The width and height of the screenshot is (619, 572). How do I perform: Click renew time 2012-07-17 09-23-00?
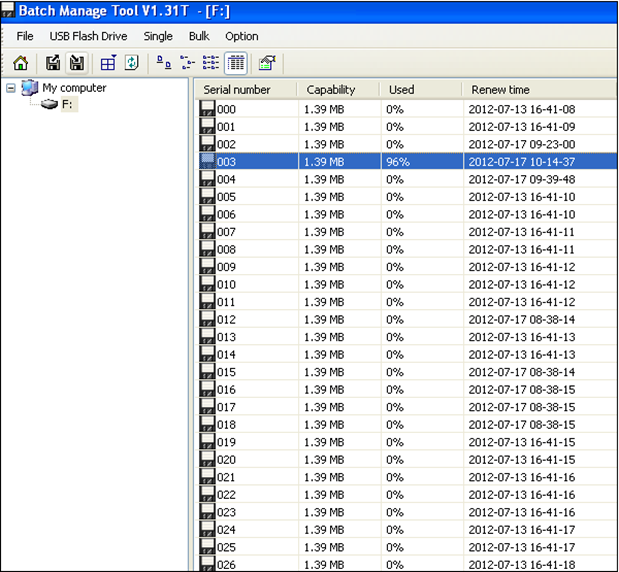coord(521,144)
